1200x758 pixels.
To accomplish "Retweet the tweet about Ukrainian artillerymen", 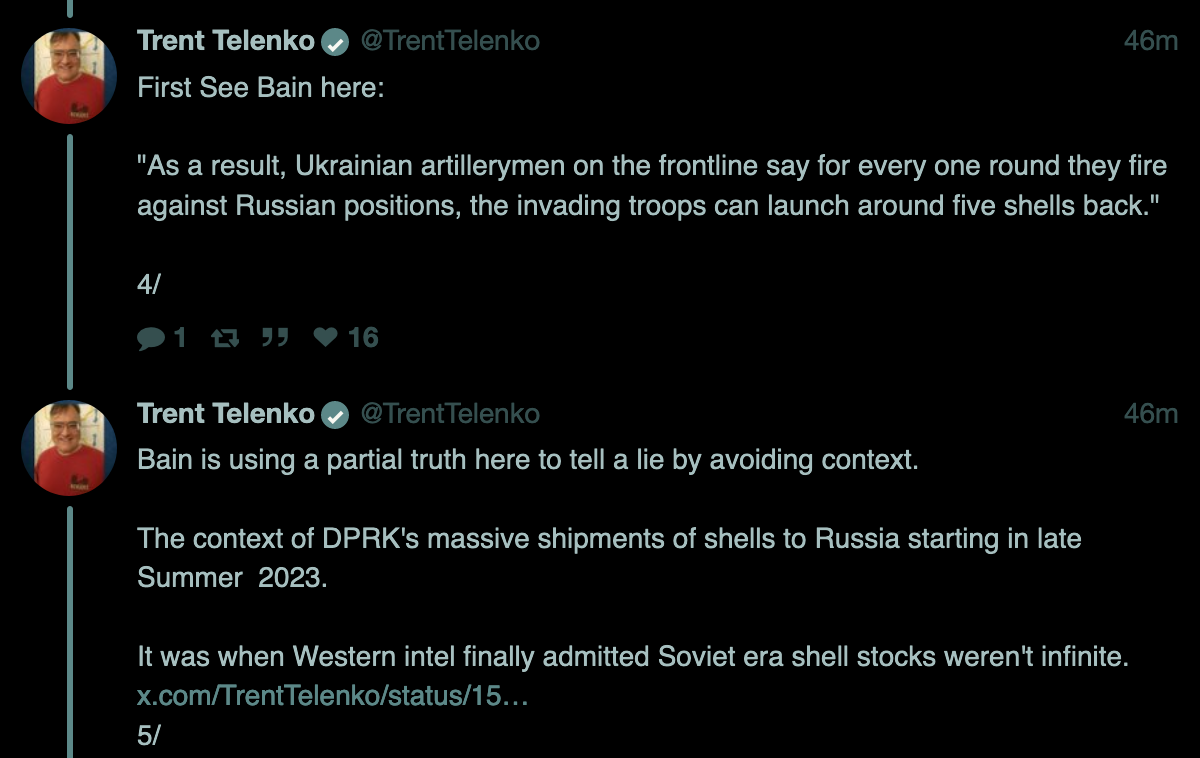I will (226, 339).
